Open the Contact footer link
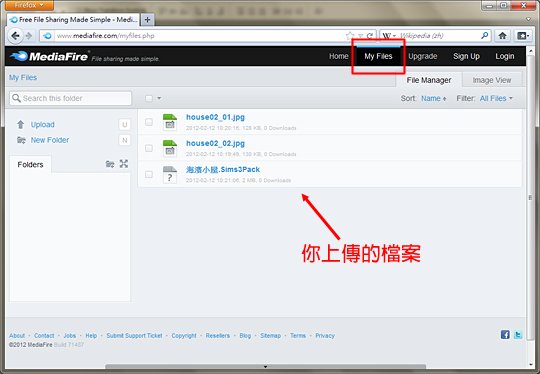 (44, 335)
